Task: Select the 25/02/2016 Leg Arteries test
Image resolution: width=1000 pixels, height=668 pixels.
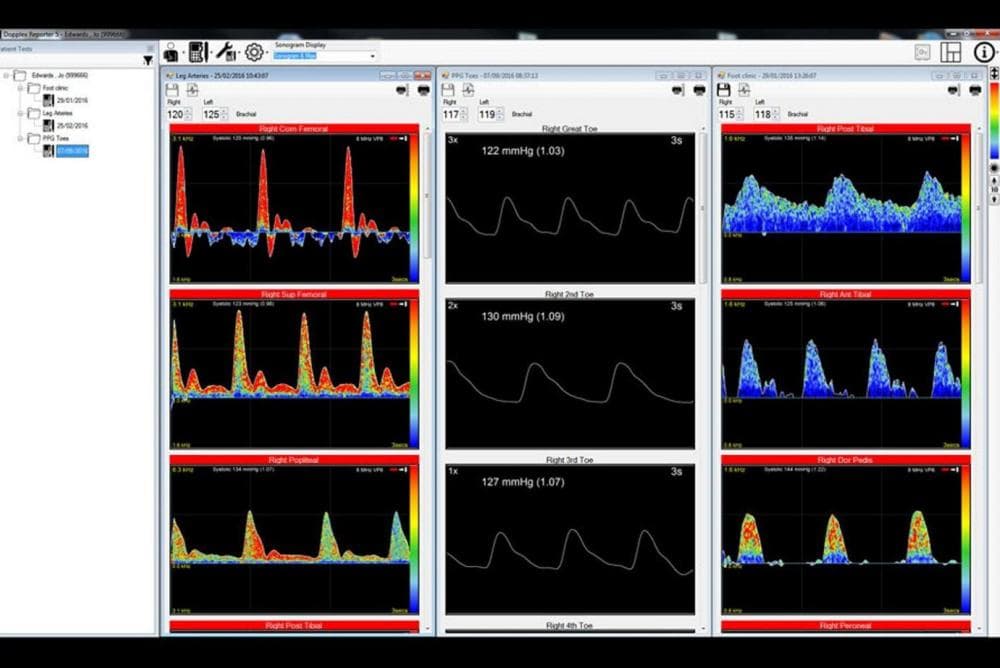Action: 71,125
